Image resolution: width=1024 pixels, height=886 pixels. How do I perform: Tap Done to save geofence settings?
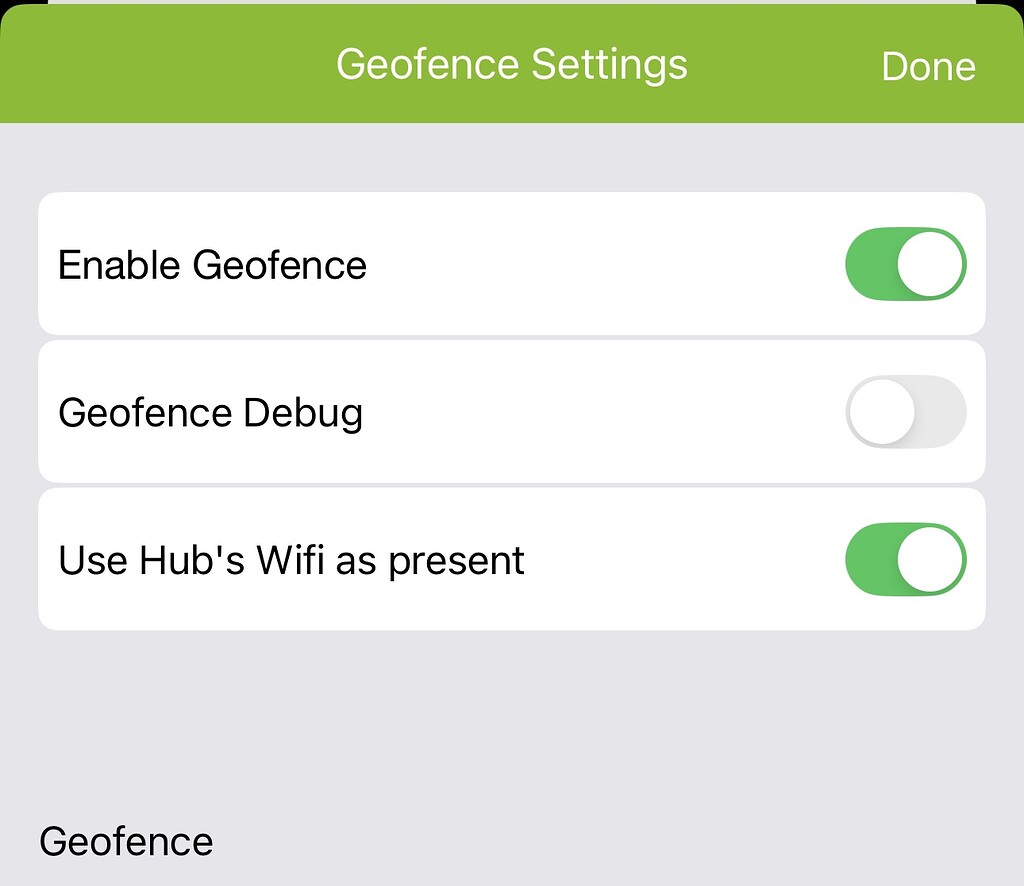click(928, 64)
